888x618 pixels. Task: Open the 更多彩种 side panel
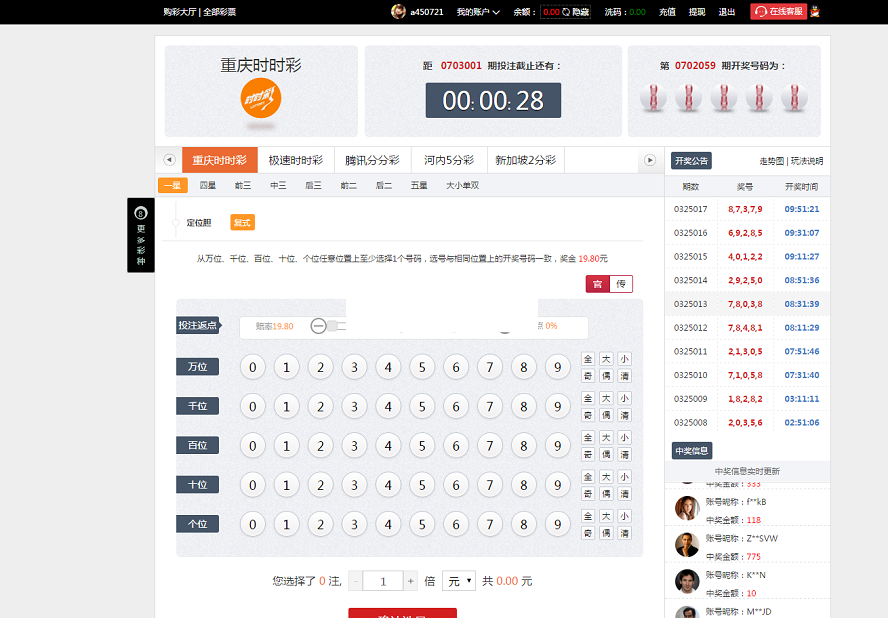click(141, 235)
